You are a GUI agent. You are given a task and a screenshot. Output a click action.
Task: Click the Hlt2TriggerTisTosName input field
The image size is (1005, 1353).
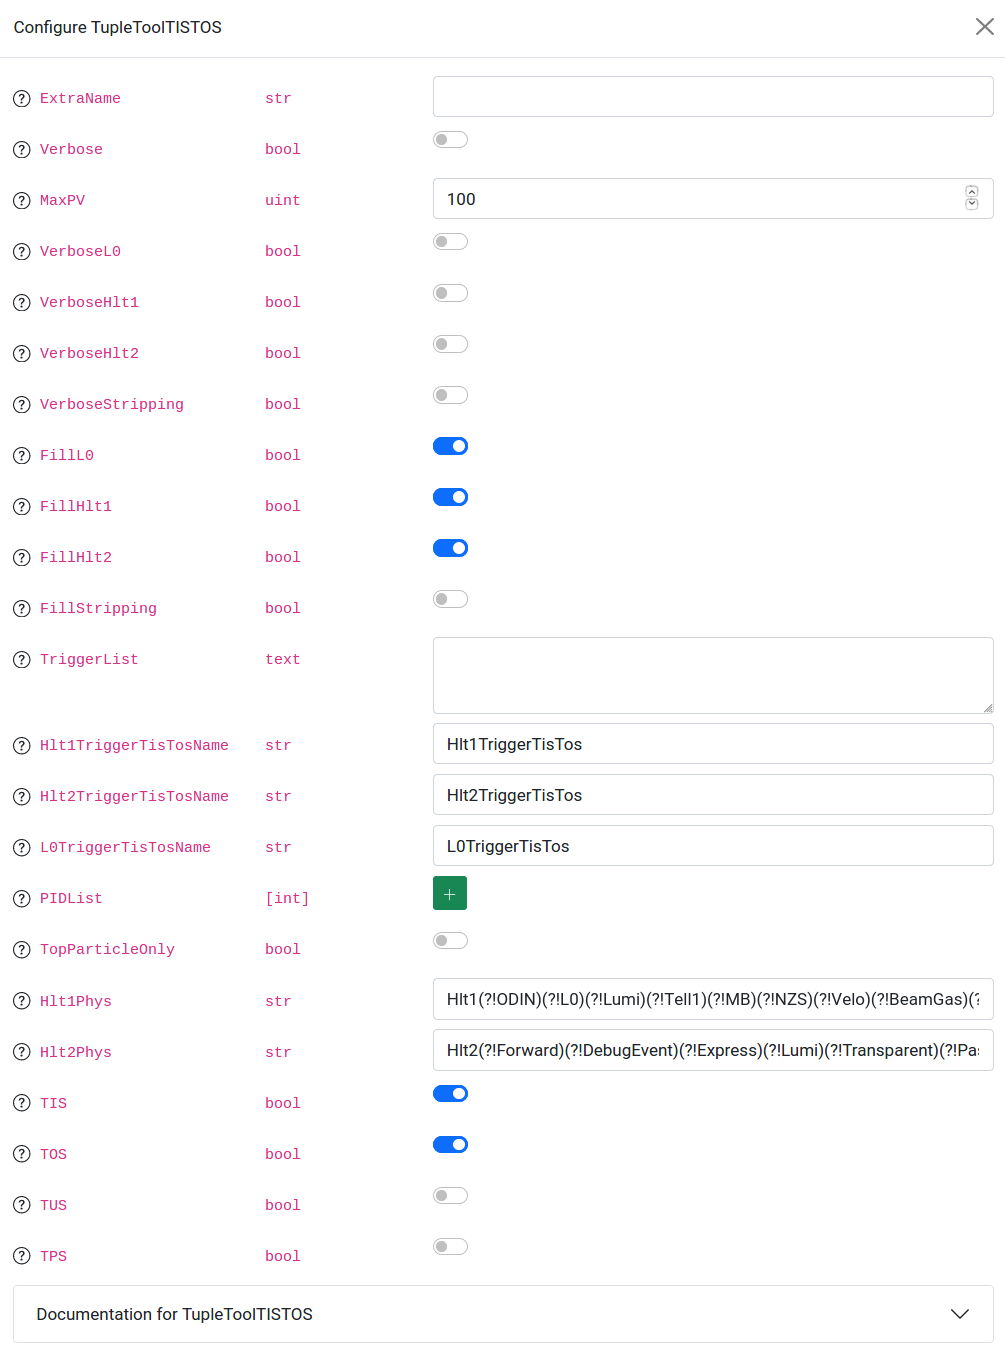713,796
